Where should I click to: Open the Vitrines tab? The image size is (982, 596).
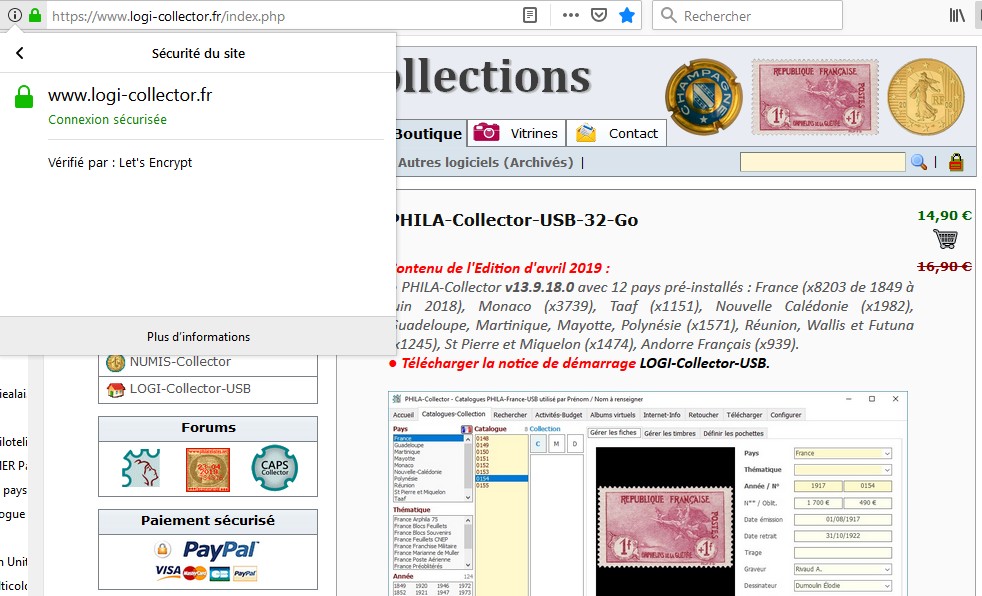pos(517,133)
